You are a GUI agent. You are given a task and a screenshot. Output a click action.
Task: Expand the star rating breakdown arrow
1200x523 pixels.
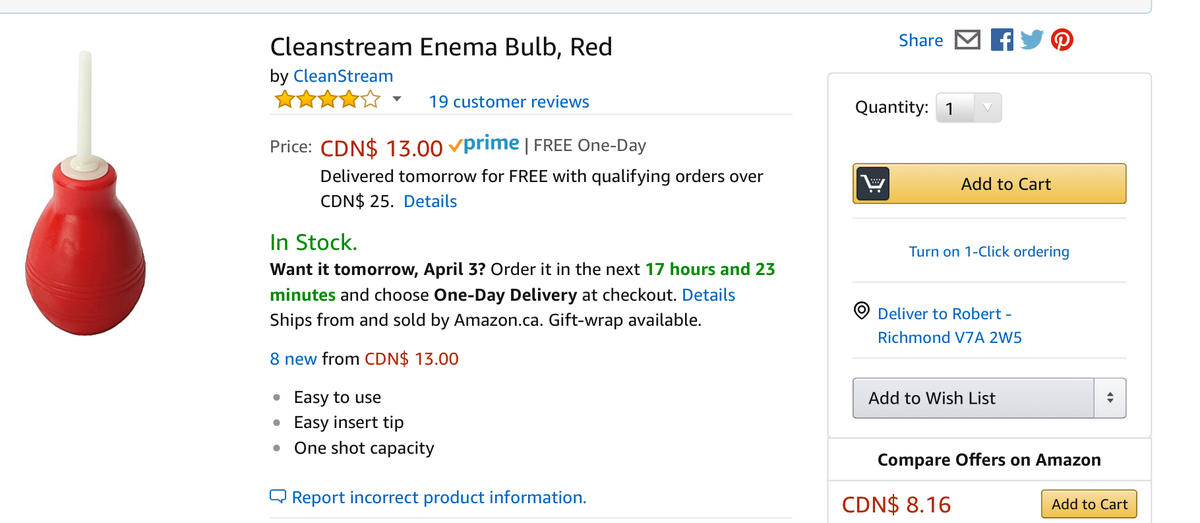point(396,100)
